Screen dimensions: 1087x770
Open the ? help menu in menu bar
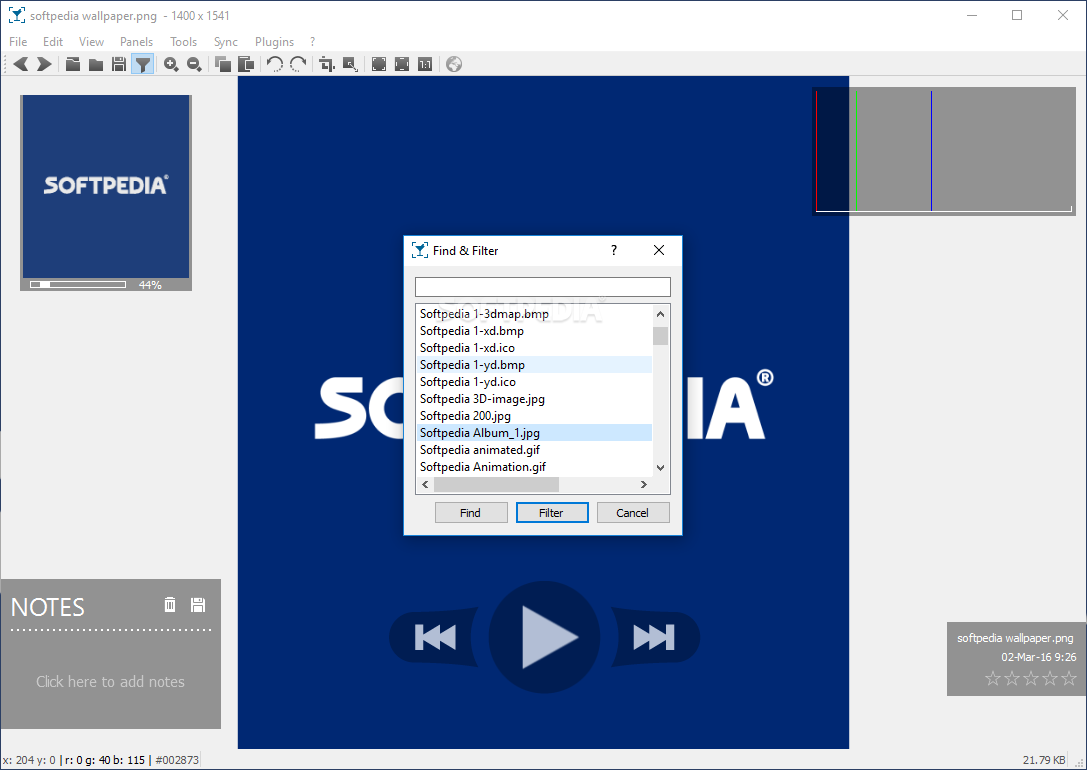[312, 42]
